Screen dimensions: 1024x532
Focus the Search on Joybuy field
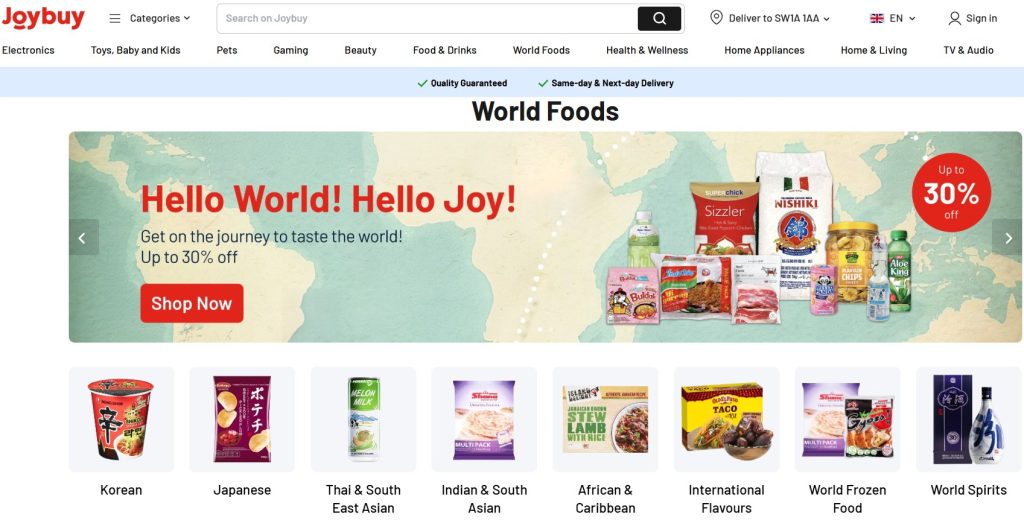(428, 18)
